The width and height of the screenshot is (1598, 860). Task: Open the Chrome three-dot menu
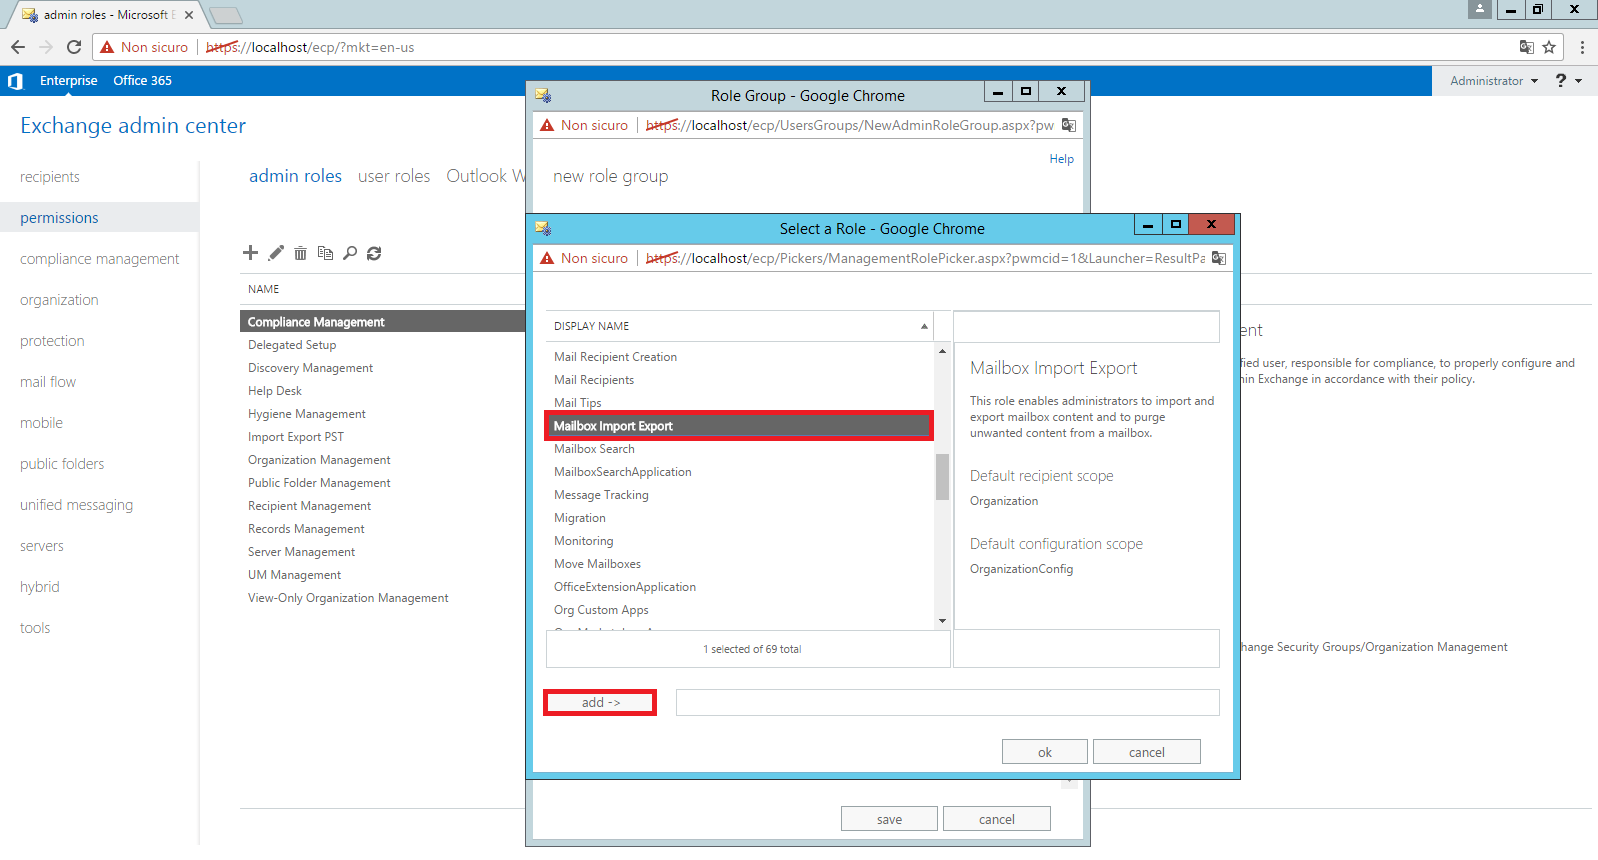click(1582, 47)
